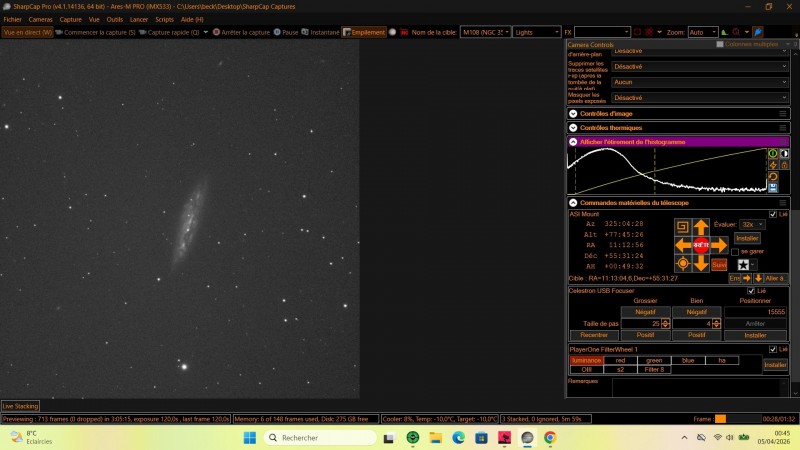800x450 pixels.
Task: Click the right arrow button beside Cible coordinates
Action: (746, 278)
